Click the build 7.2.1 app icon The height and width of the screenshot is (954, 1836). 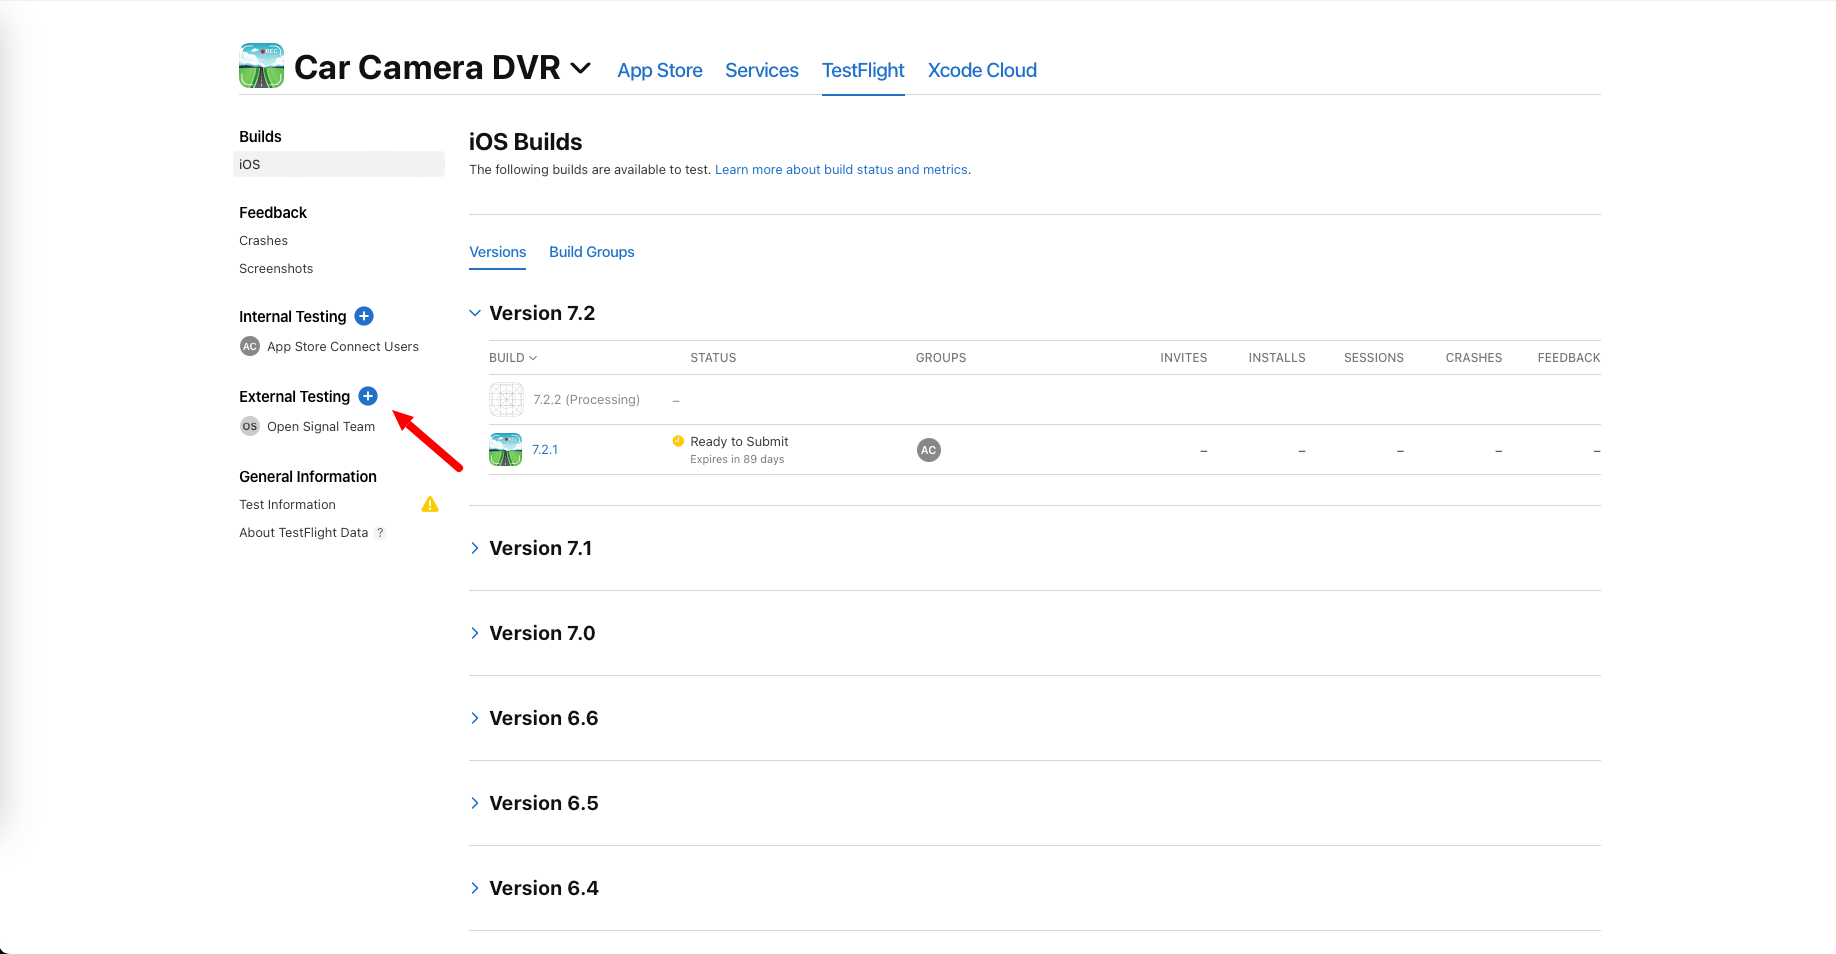[x=506, y=449]
